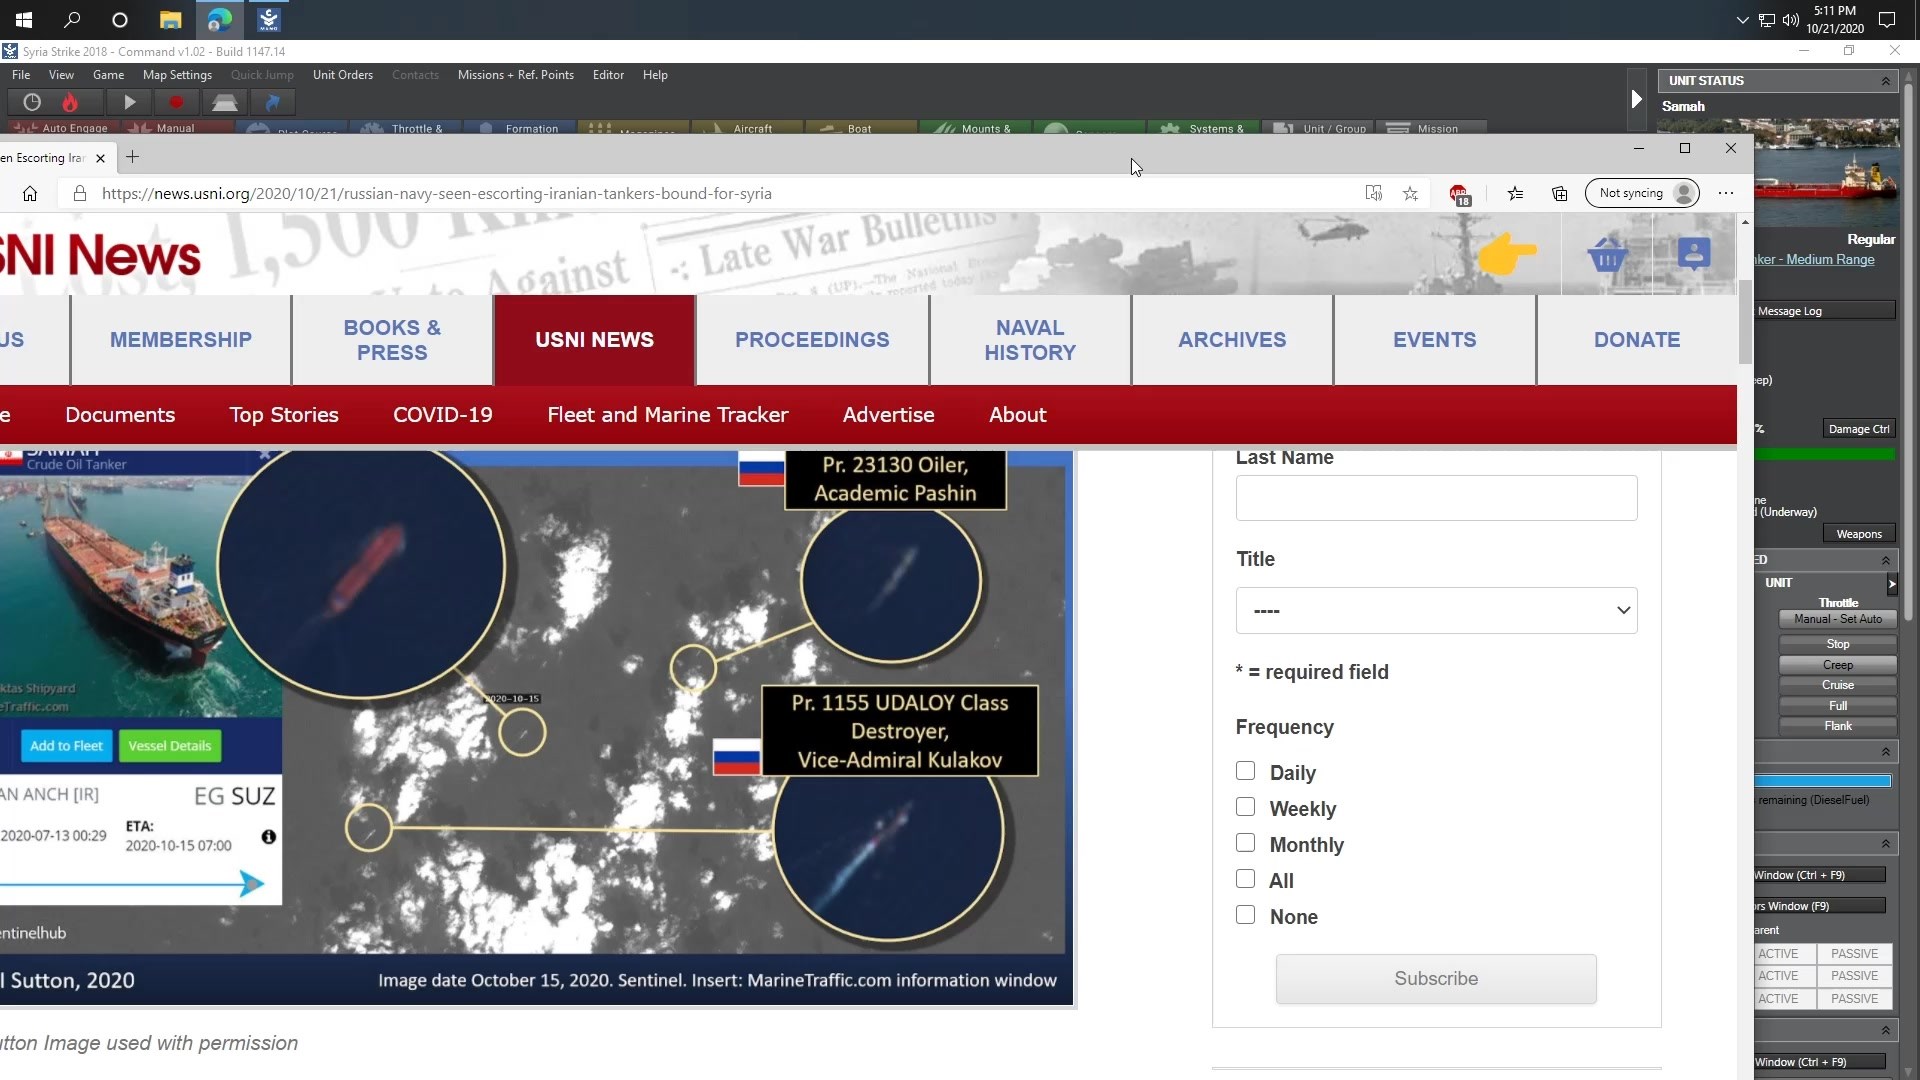This screenshot has width=1920, height=1080.
Task: Collapse the fuel section in Command sidebar
Action: tap(1886, 751)
